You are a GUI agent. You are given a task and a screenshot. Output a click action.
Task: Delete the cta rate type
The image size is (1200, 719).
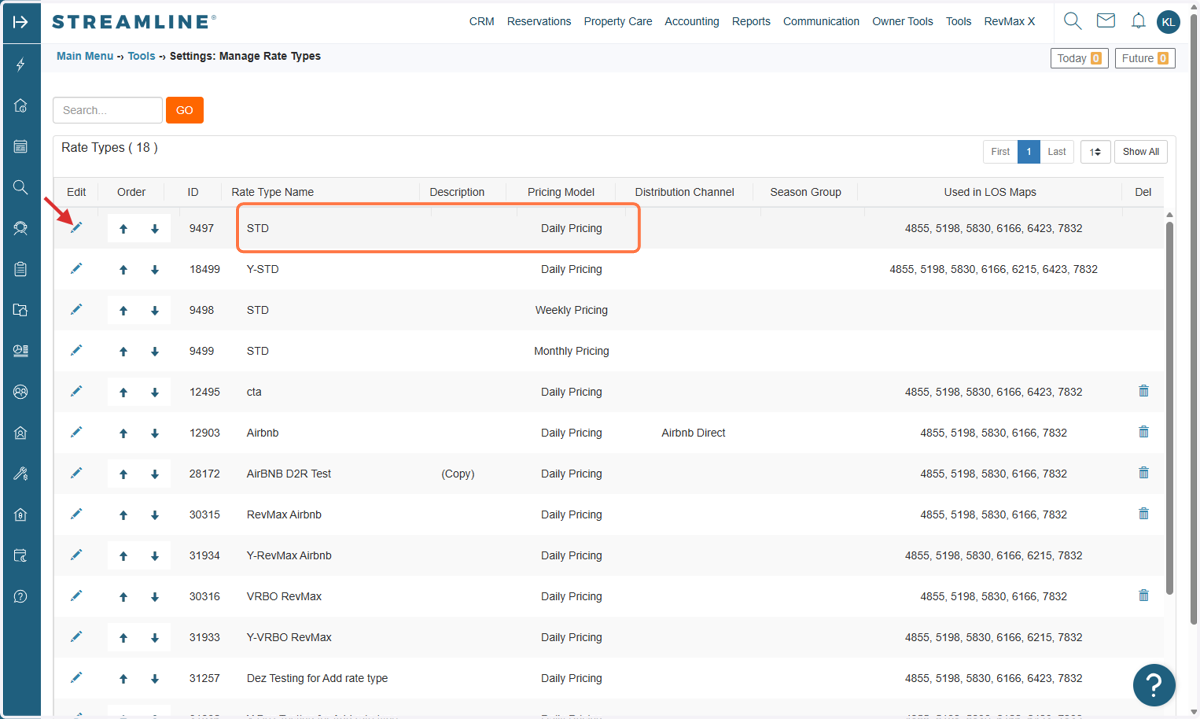coord(1144,391)
